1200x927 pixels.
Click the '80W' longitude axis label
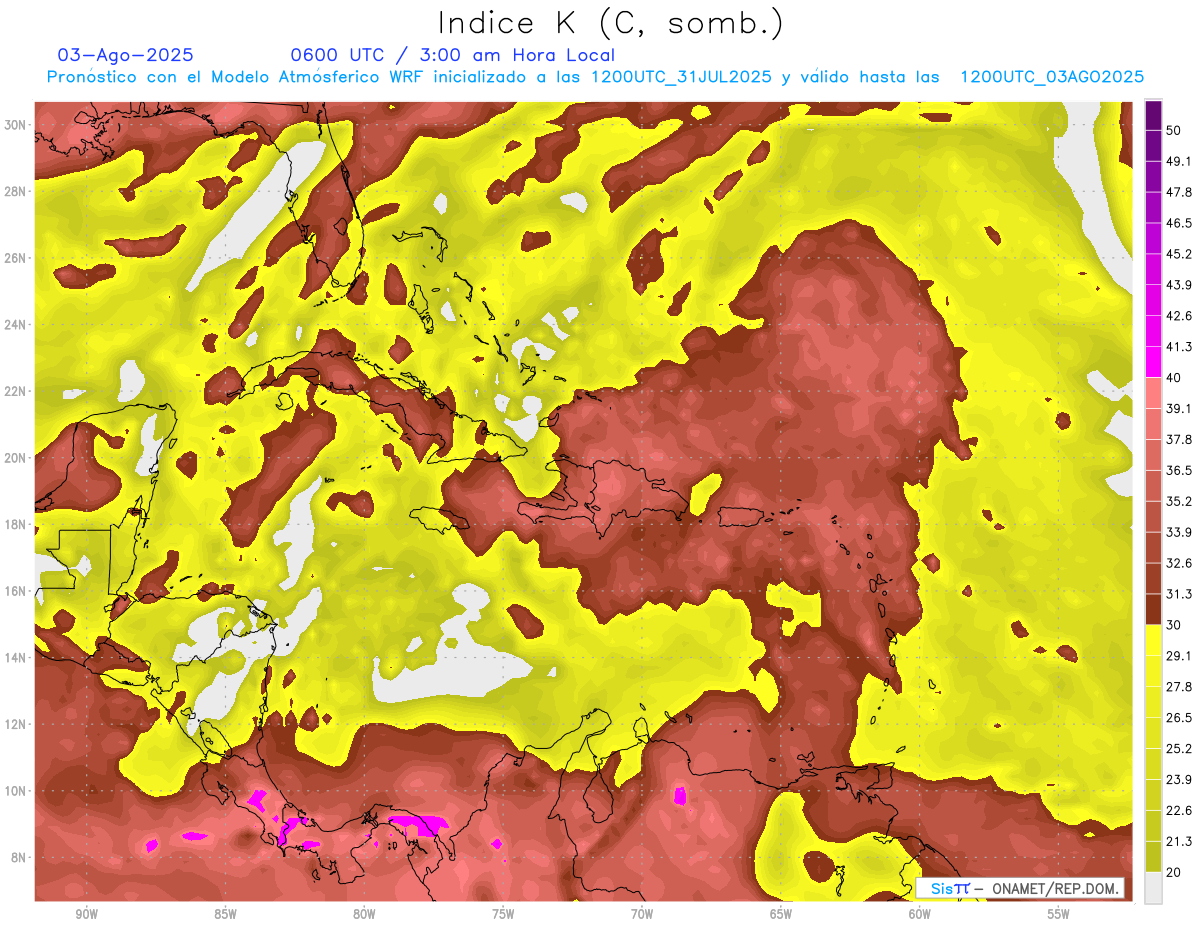(364, 914)
